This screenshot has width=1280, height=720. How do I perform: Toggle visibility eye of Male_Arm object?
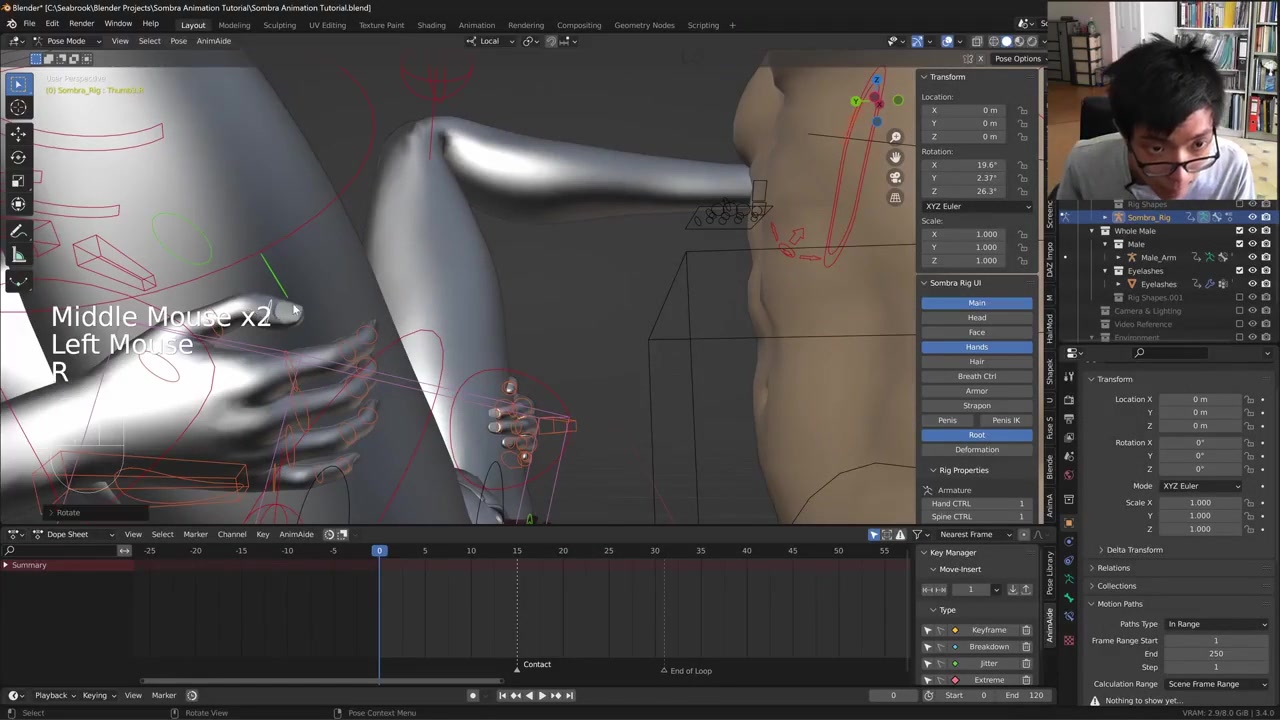click(x=1252, y=257)
